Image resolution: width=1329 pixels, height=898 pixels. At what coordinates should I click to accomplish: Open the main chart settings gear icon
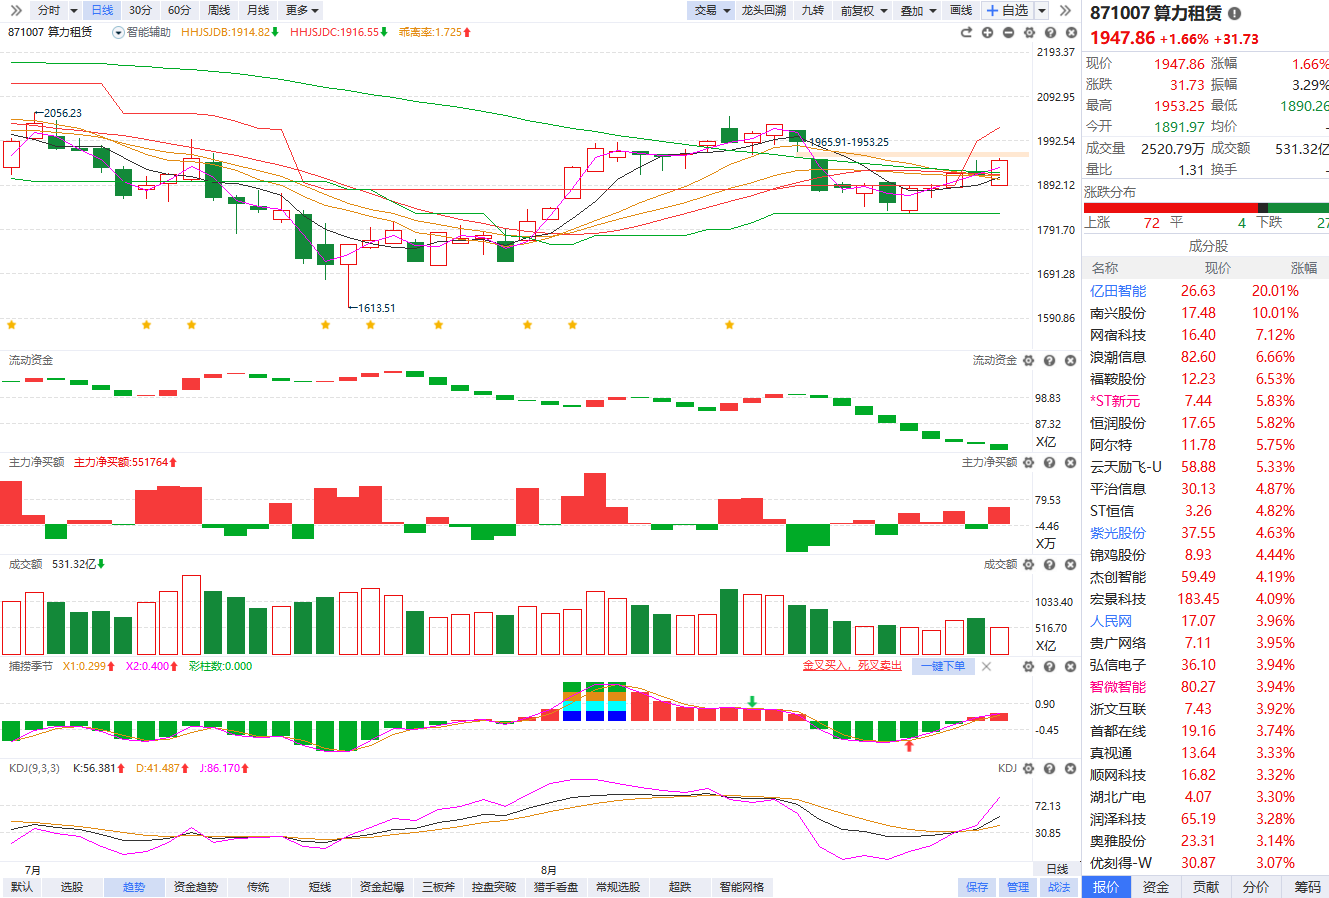(x=1029, y=33)
